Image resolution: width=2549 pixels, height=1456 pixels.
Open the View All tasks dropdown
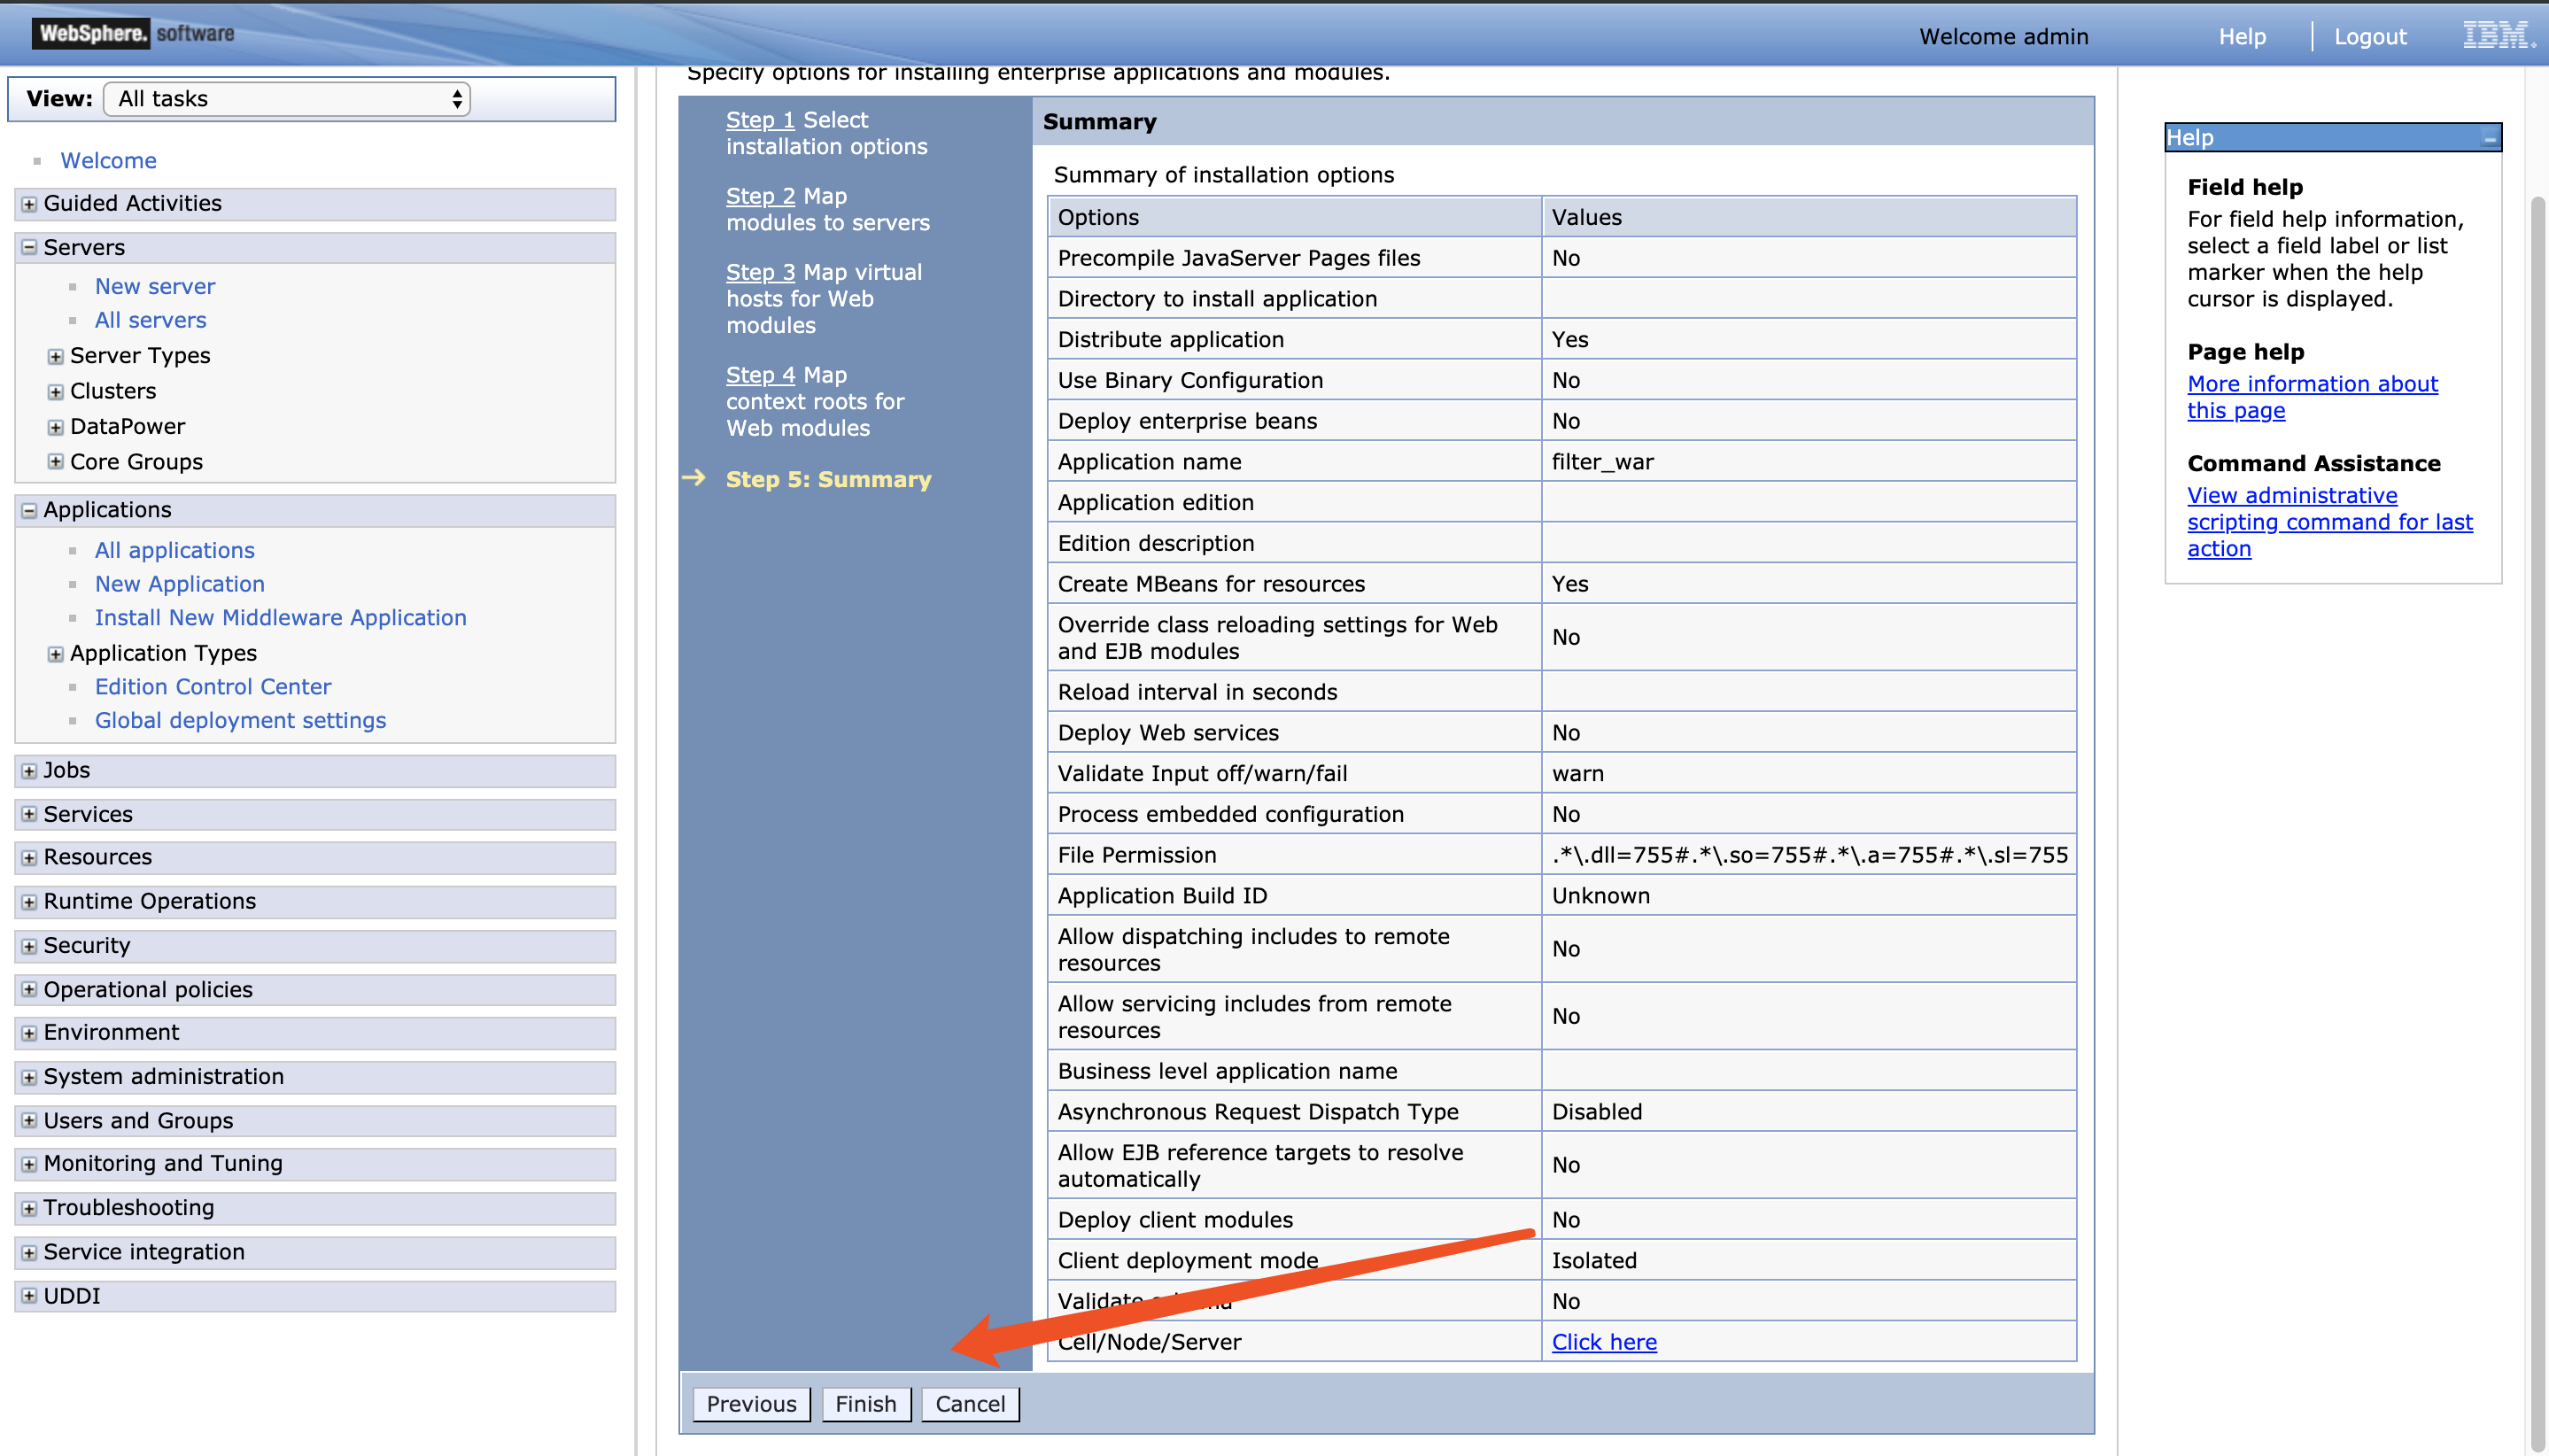coord(287,99)
